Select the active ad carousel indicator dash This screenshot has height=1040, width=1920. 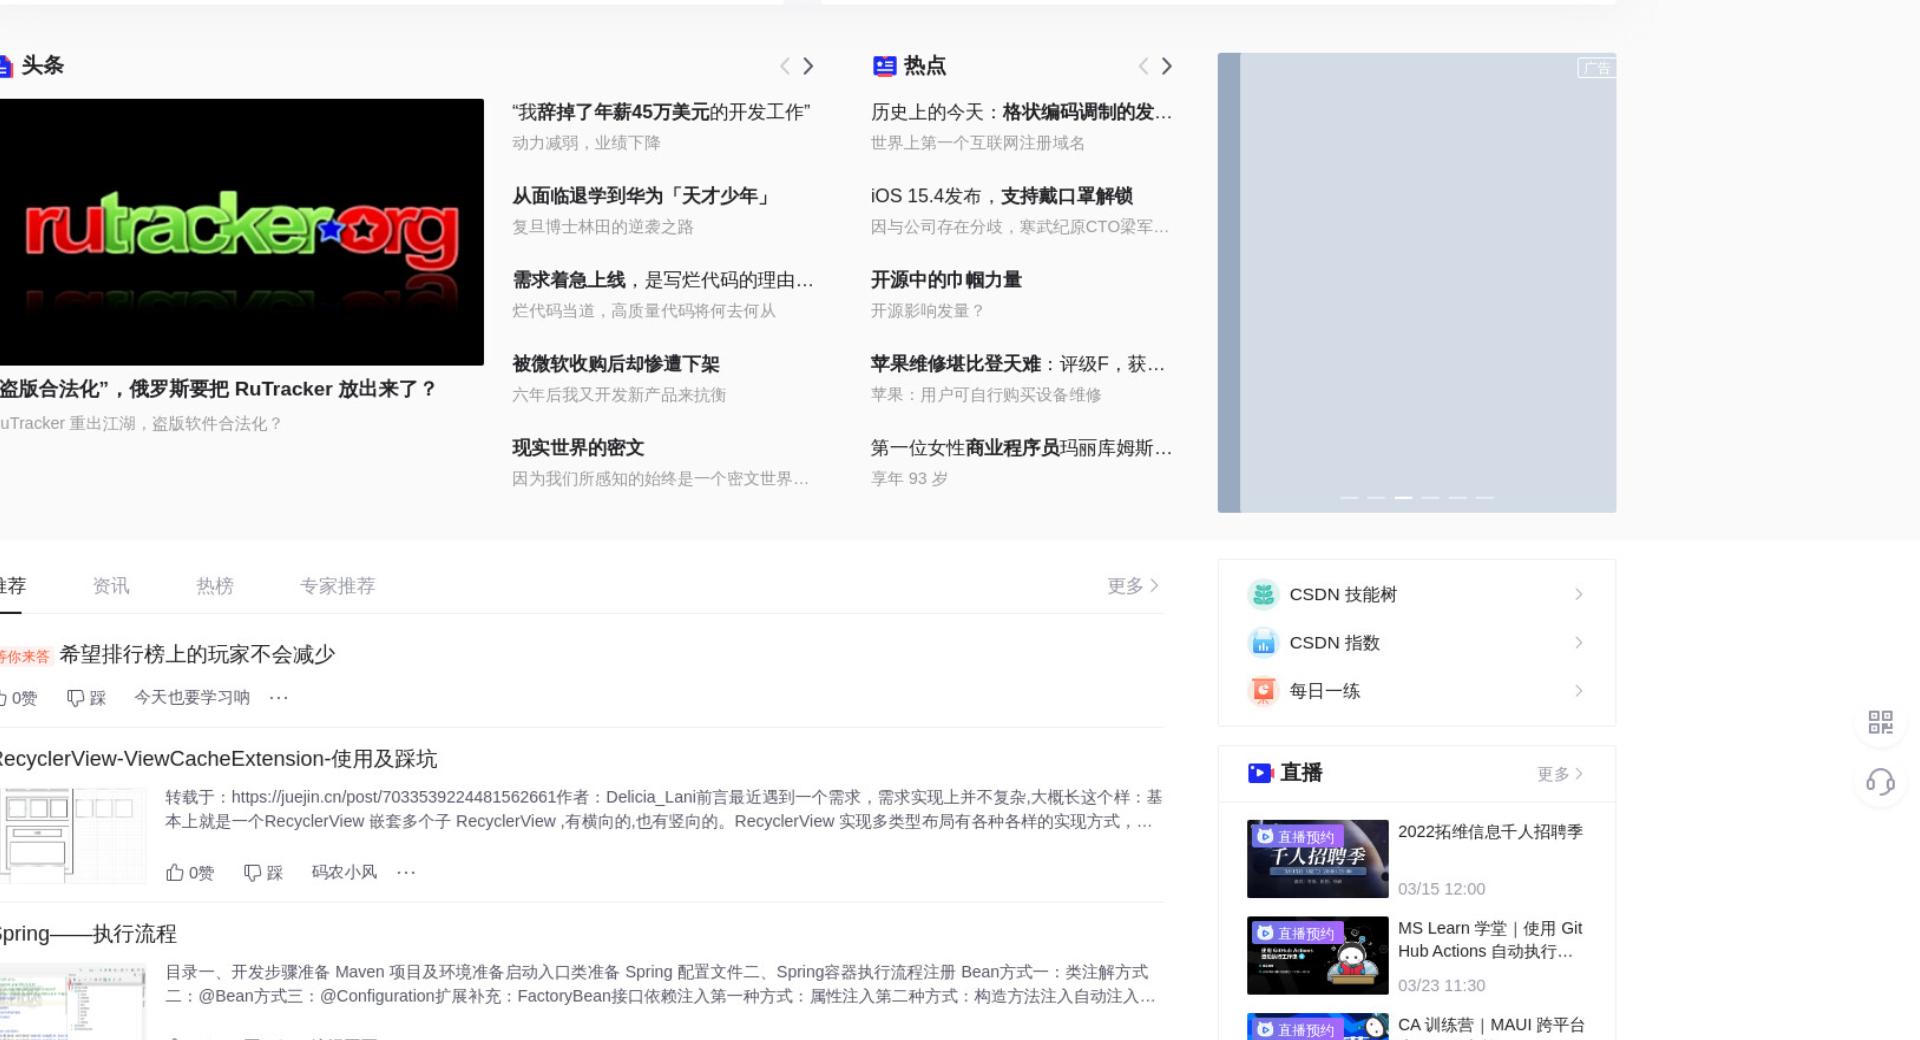click(x=1404, y=497)
